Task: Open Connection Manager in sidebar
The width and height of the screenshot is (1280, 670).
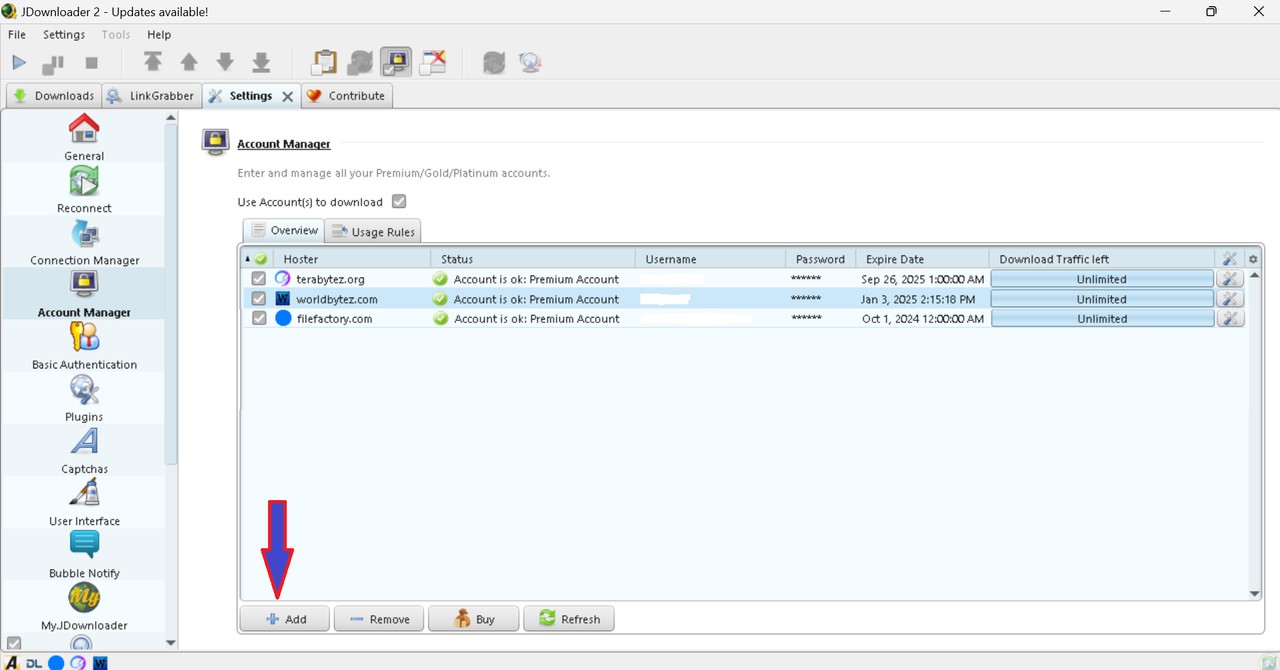Action: point(84,241)
